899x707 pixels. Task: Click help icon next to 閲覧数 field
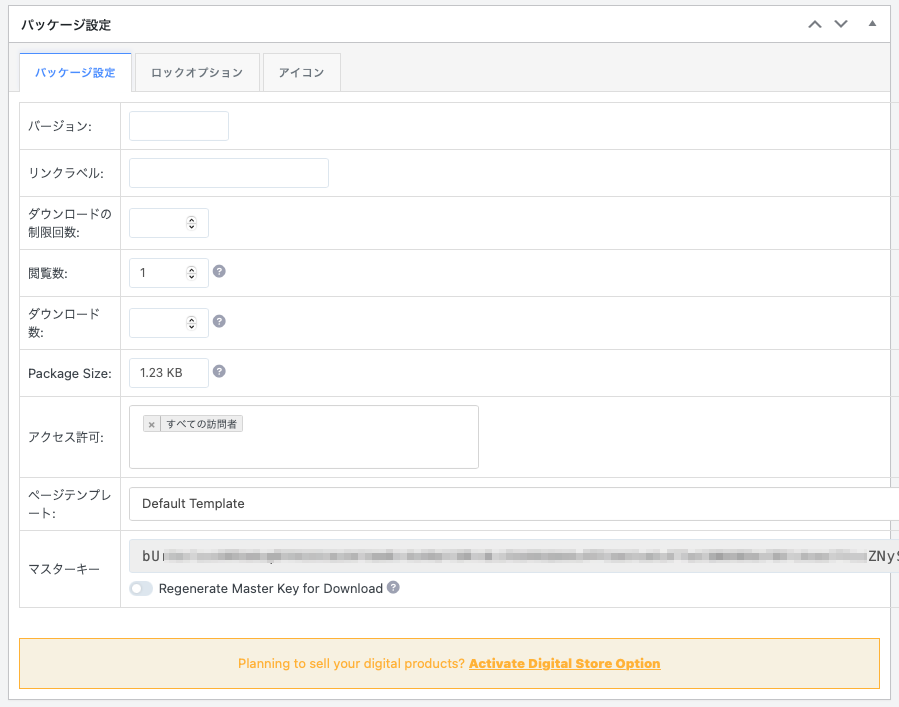point(219,271)
